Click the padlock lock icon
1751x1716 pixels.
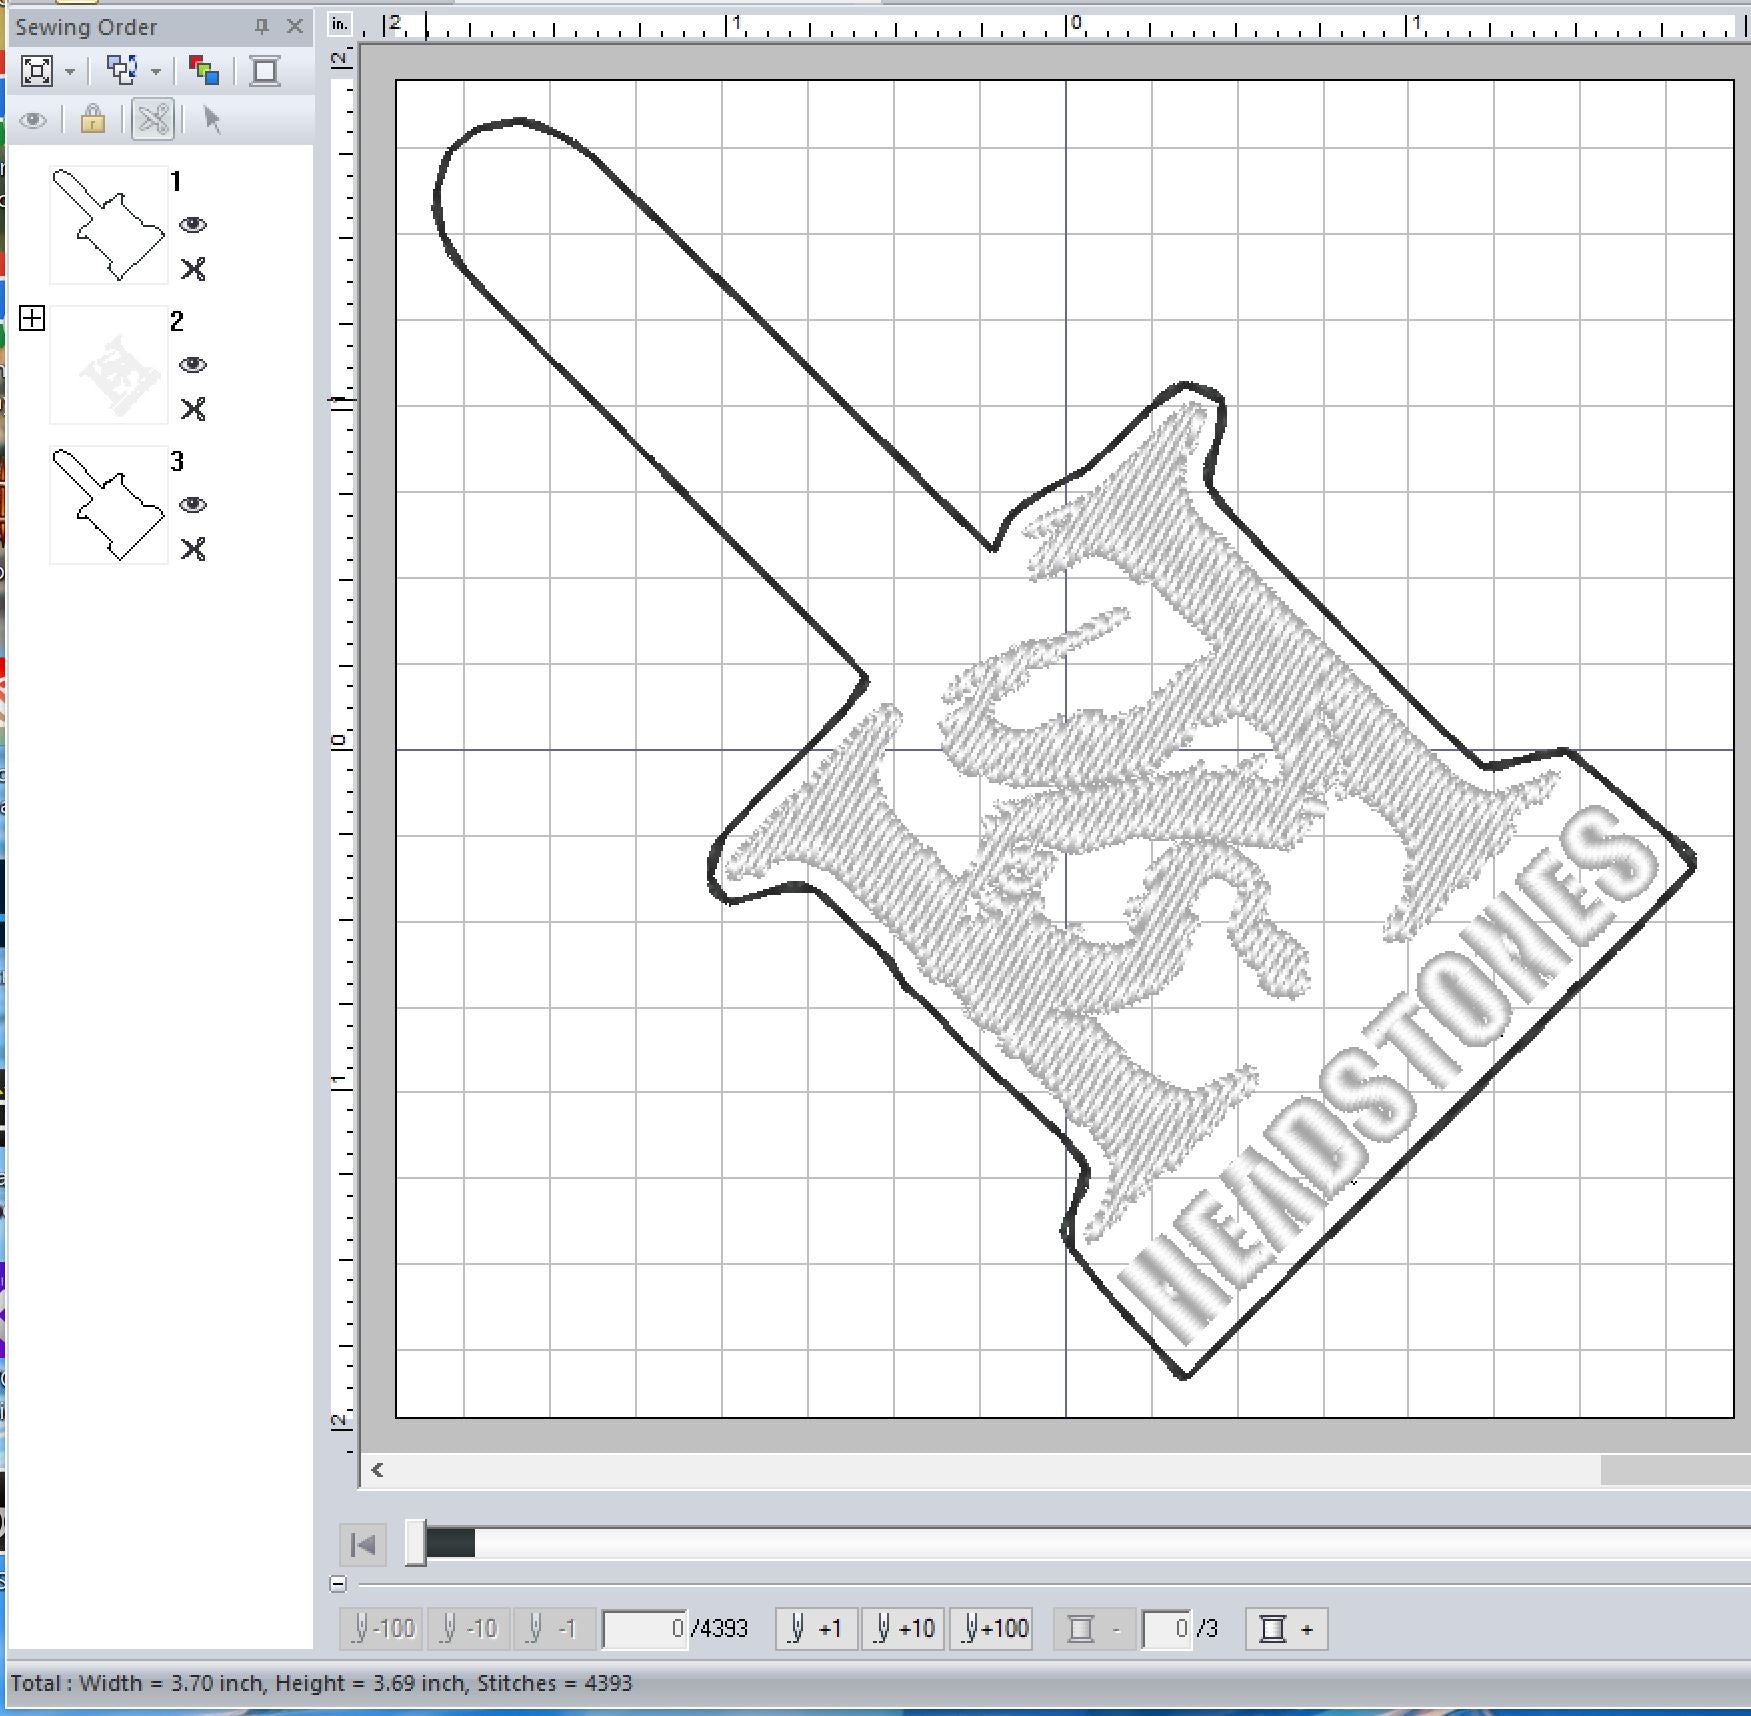pyautogui.click(x=93, y=120)
